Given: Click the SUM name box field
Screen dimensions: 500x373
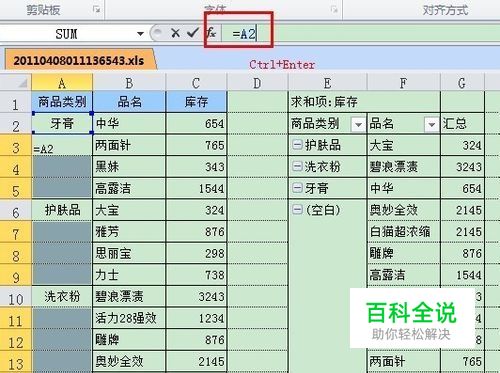Looking at the screenshot, I should click(67, 34).
